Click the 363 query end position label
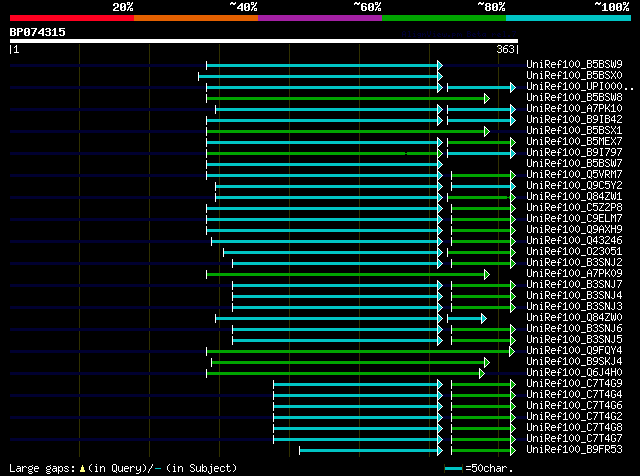 click(x=505, y=49)
